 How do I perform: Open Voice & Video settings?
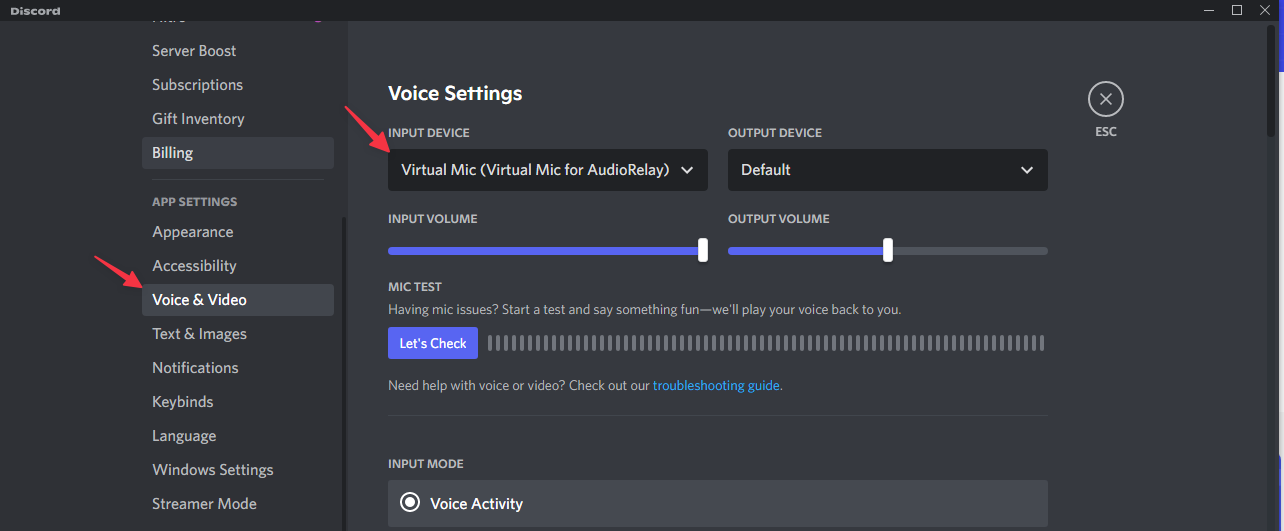coord(199,300)
